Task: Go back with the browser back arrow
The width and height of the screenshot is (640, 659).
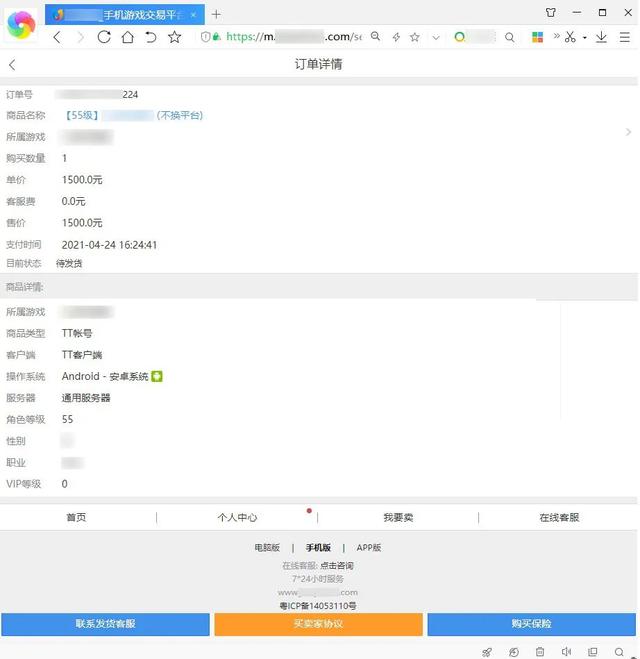Action: point(57,37)
